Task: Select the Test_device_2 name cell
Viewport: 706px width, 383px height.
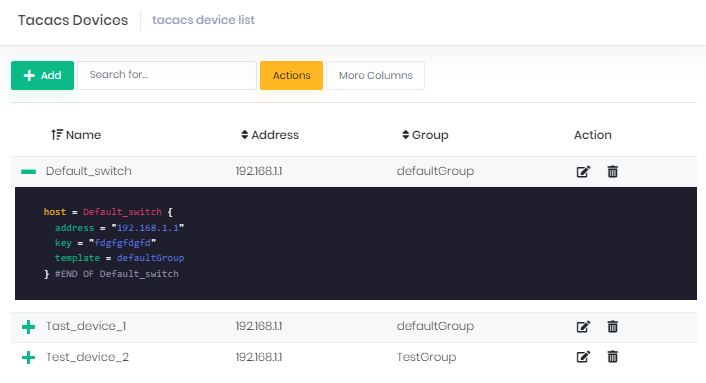Action: point(87,357)
